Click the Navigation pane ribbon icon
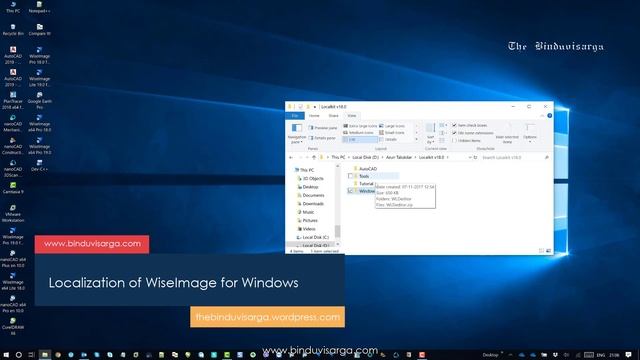This screenshot has width=640, height=360. tap(297, 133)
